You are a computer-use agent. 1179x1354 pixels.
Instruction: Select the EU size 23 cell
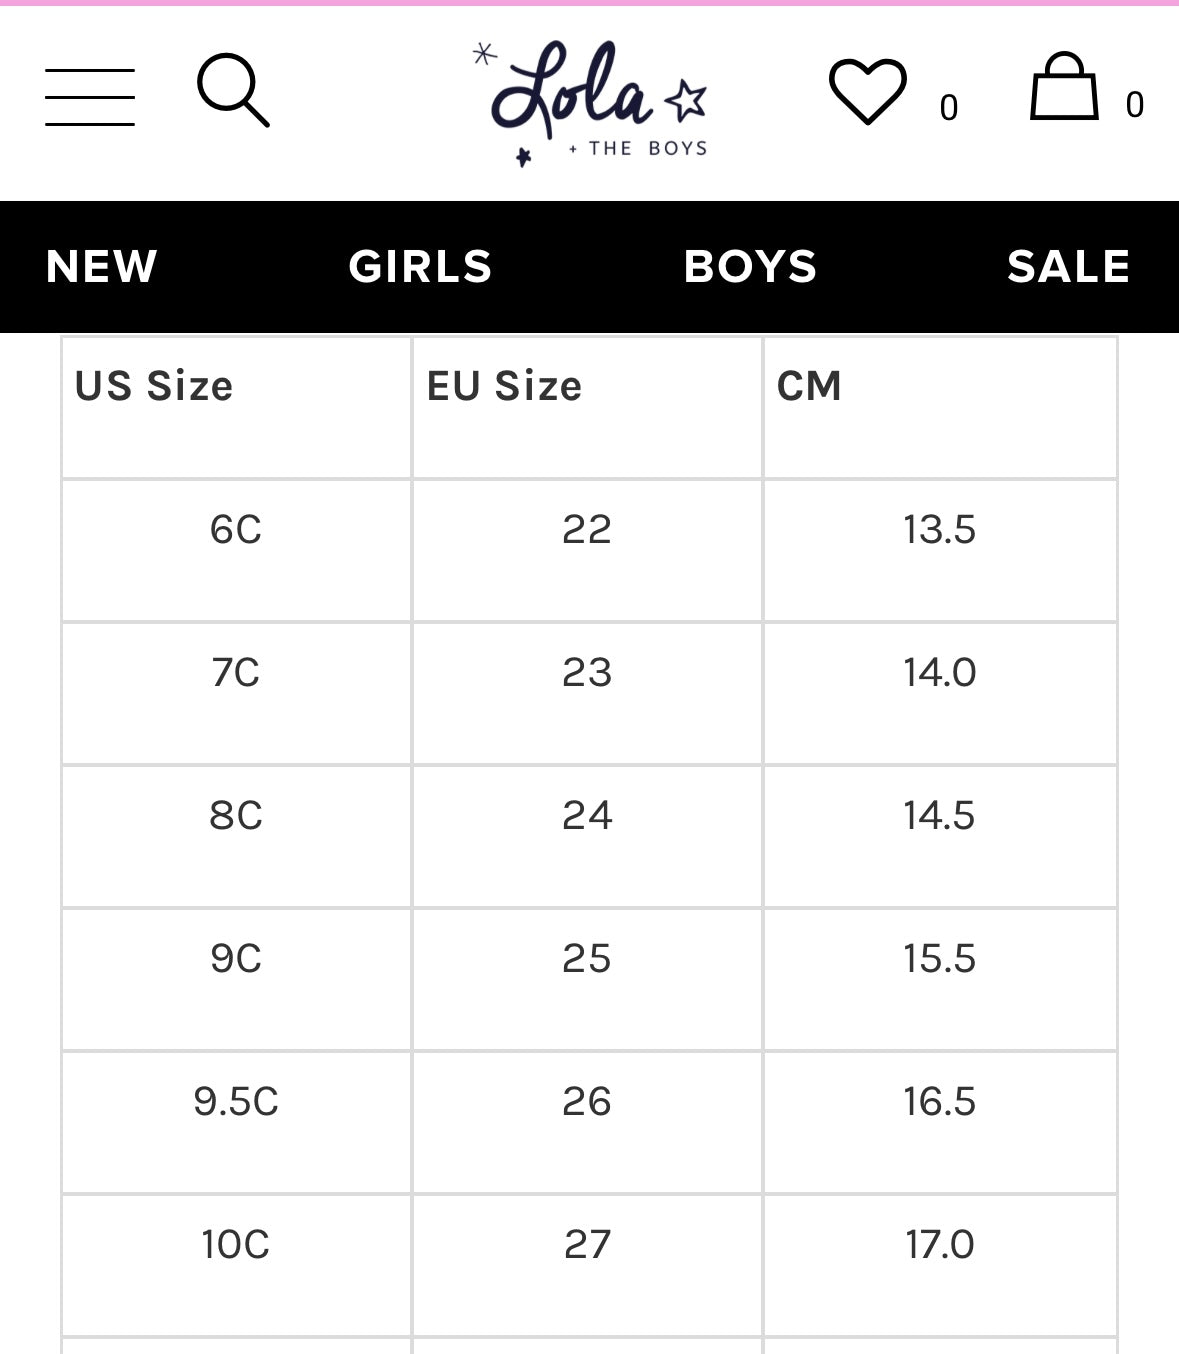[x=587, y=673]
